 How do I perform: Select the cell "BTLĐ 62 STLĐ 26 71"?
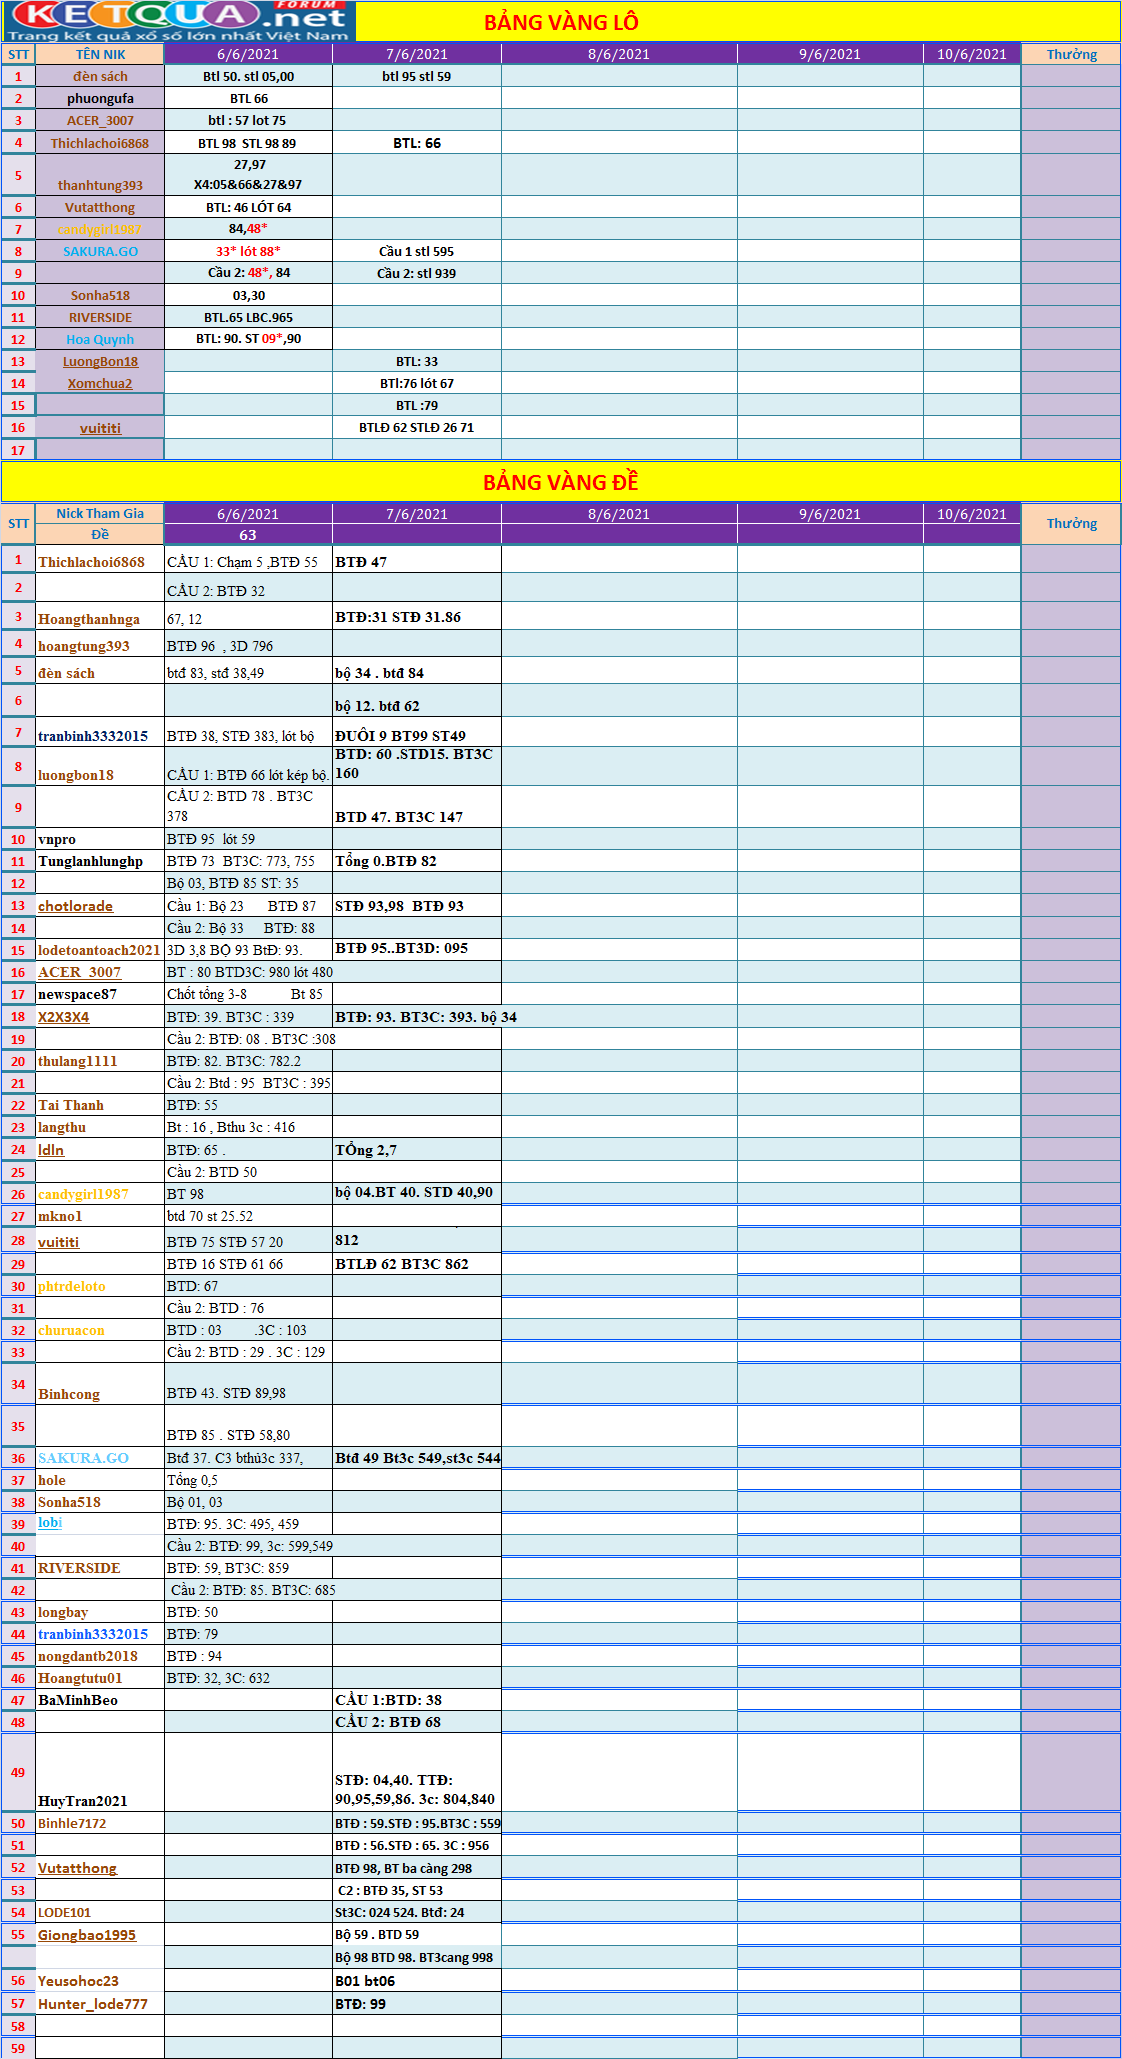coord(417,428)
